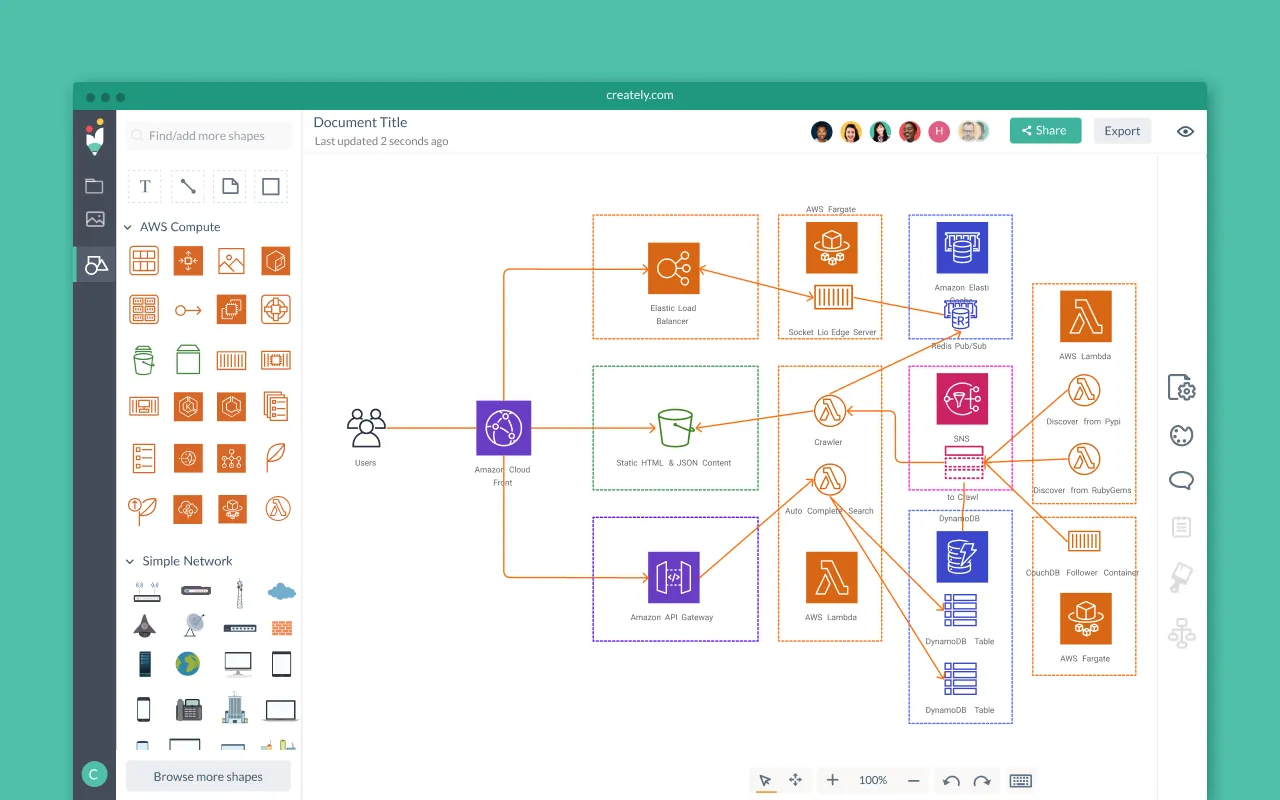Zoom in using the plus control
1280x800 pixels.
[832, 780]
